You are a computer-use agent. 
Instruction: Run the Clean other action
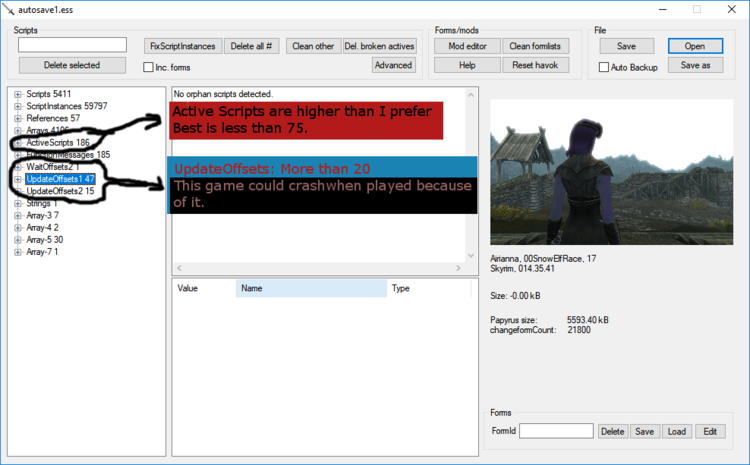click(313, 46)
